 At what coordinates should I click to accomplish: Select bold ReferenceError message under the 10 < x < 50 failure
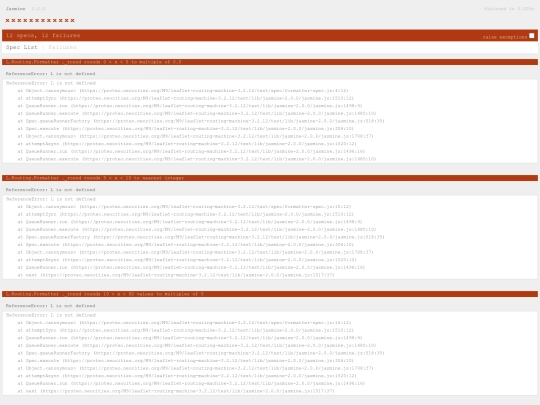[50, 306]
